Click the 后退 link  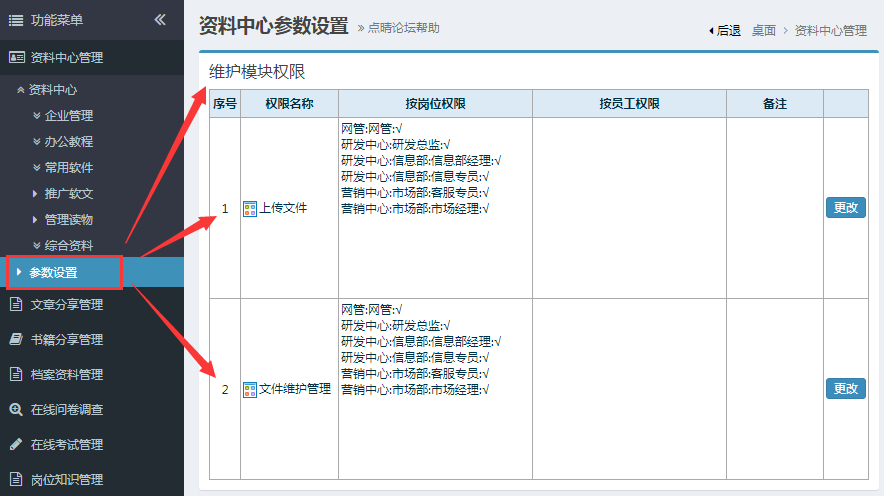728,30
